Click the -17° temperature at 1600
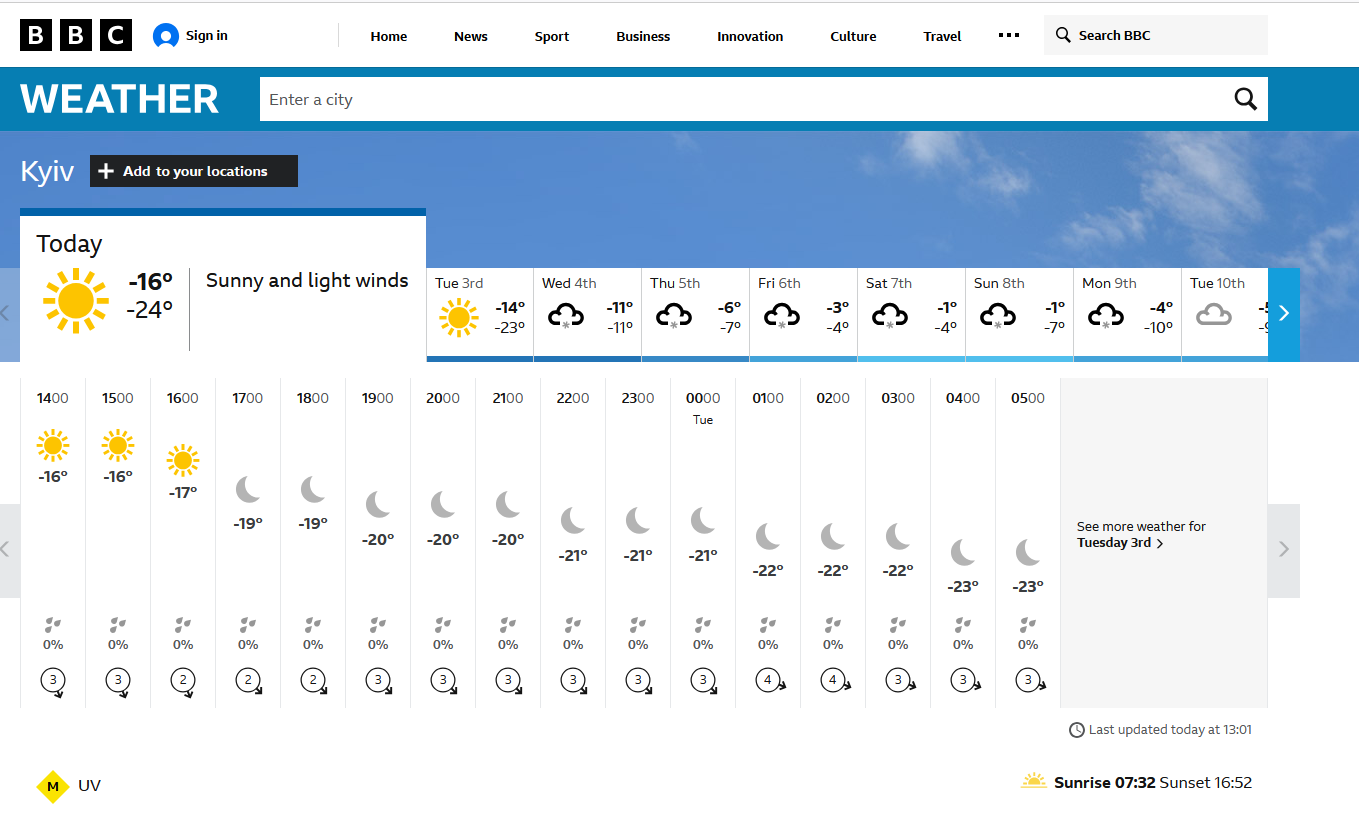The width and height of the screenshot is (1359, 821). click(183, 492)
